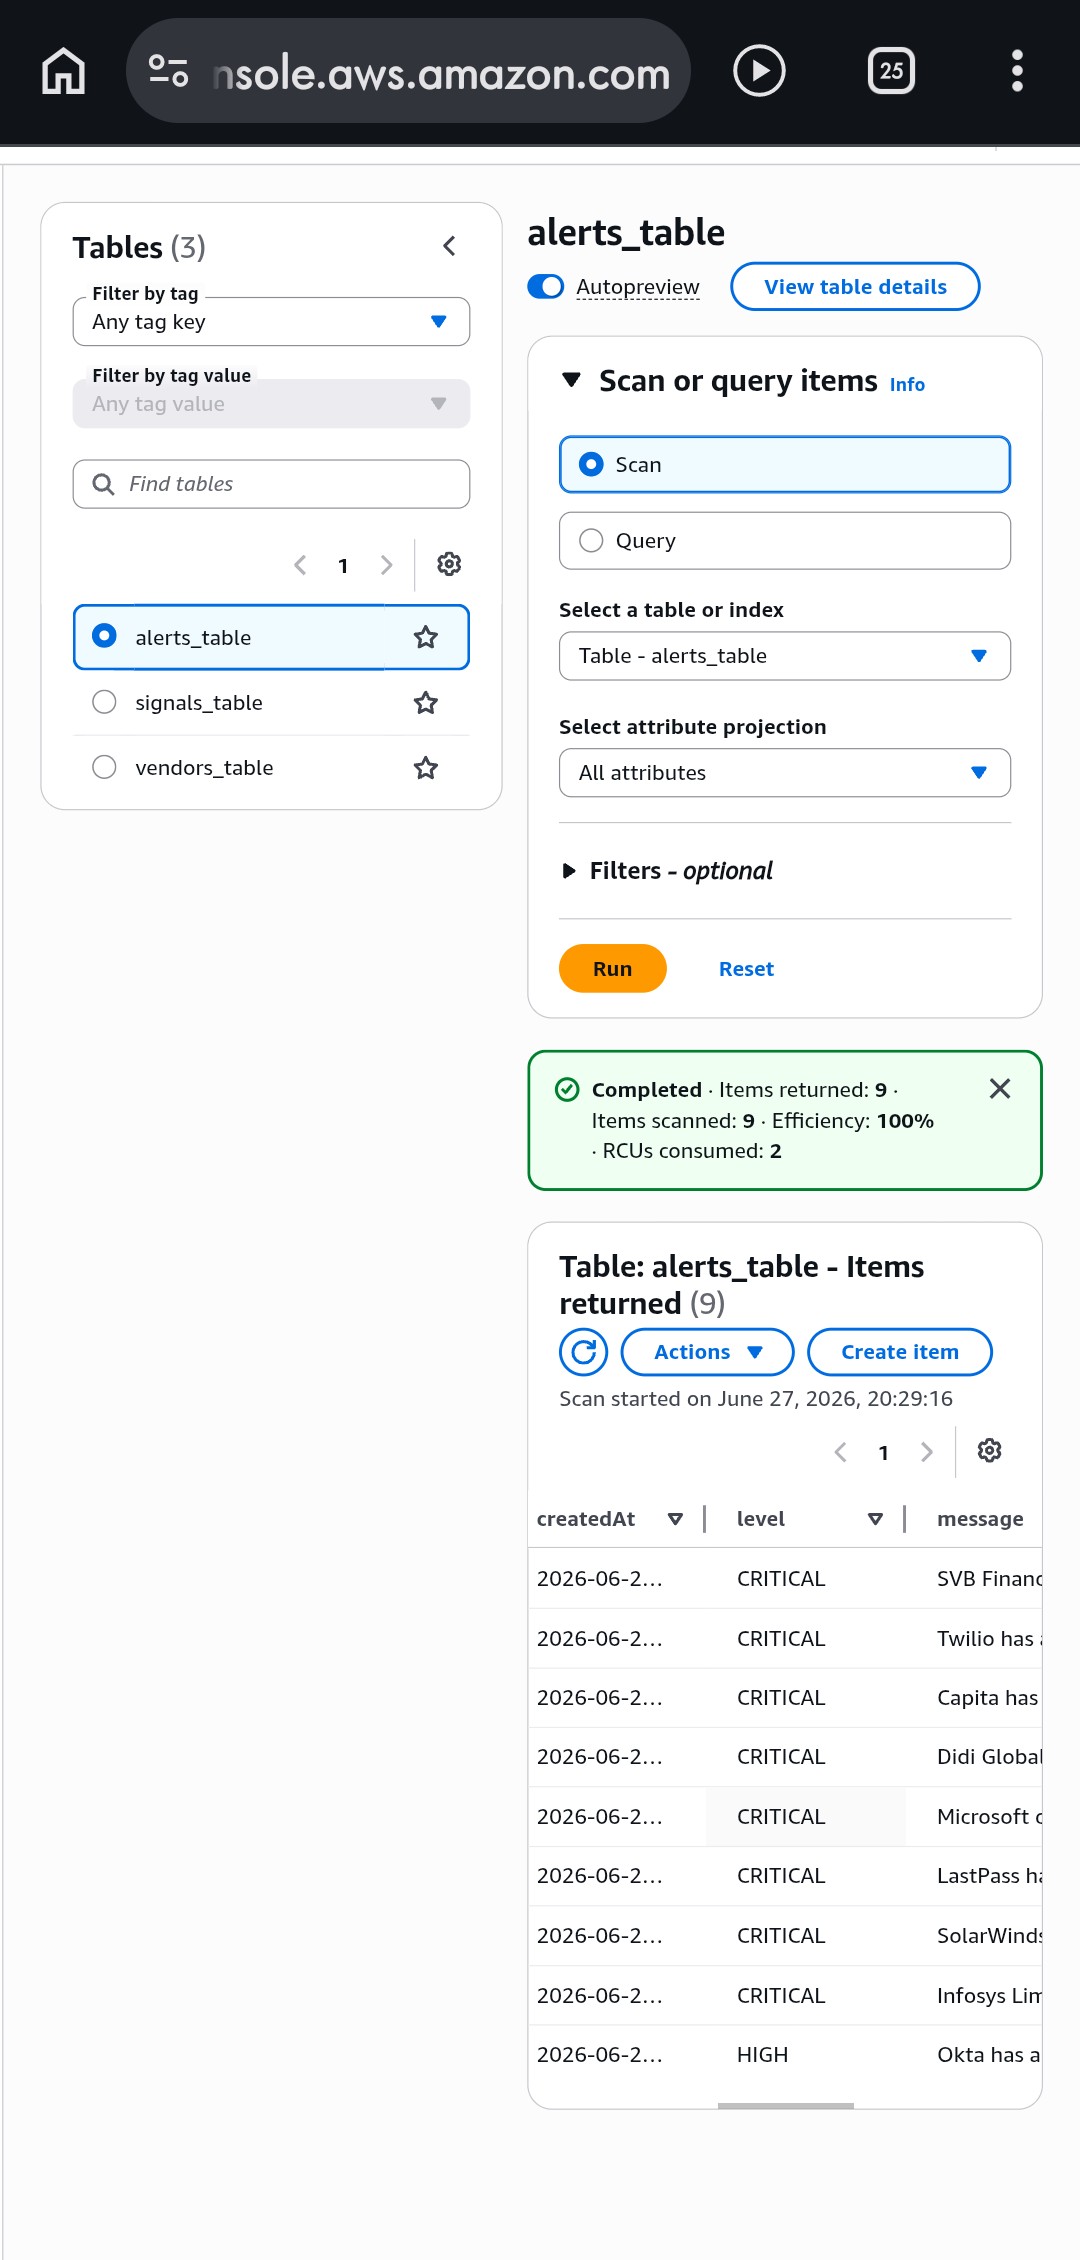
Task: Click the orange Run button
Action: pos(613,969)
